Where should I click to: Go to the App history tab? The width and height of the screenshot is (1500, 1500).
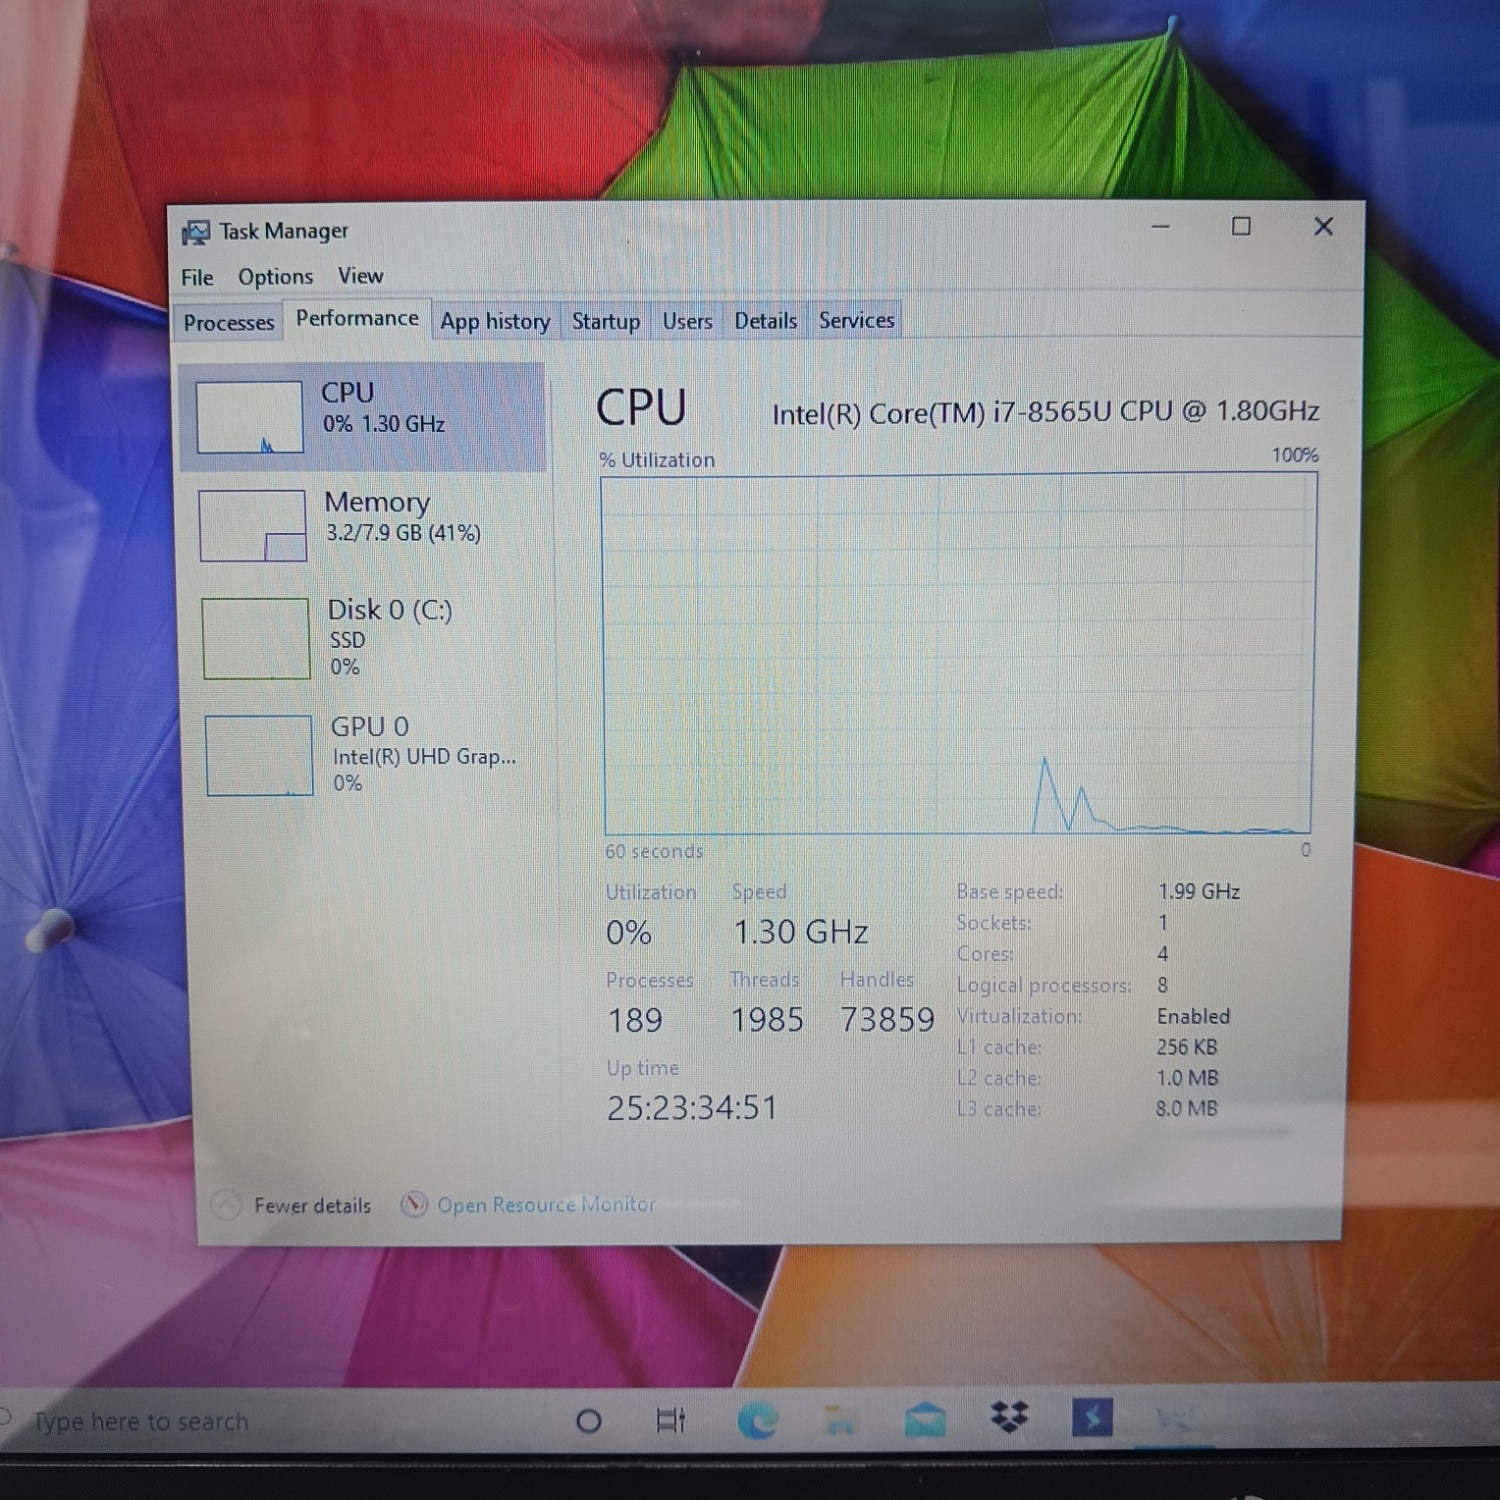pos(495,322)
